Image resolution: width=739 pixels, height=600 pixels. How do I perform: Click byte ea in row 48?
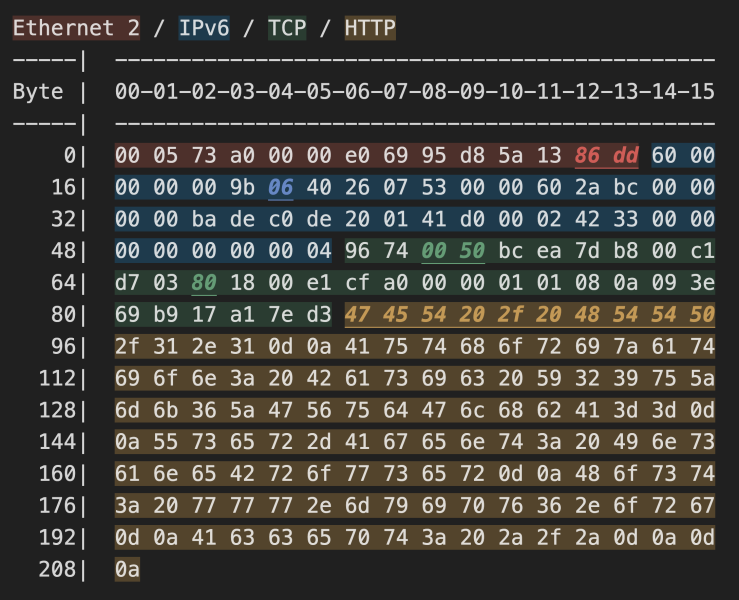tap(549, 251)
